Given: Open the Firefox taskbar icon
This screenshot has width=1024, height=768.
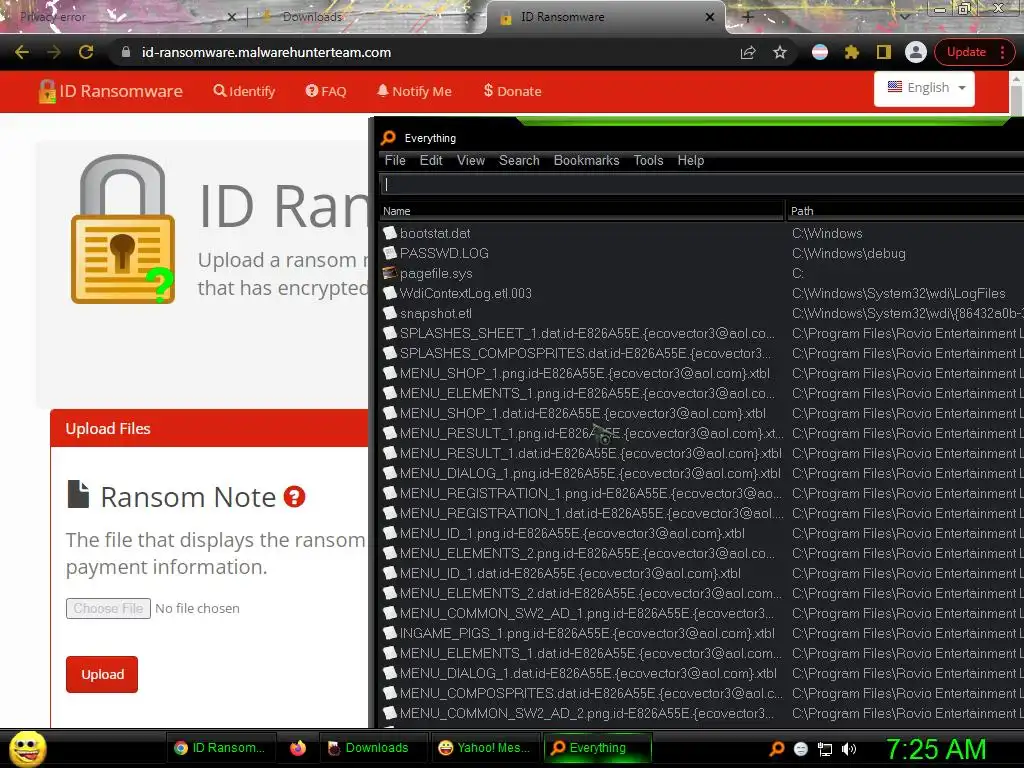Looking at the screenshot, I should pyautogui.click(x=298, y=748).
